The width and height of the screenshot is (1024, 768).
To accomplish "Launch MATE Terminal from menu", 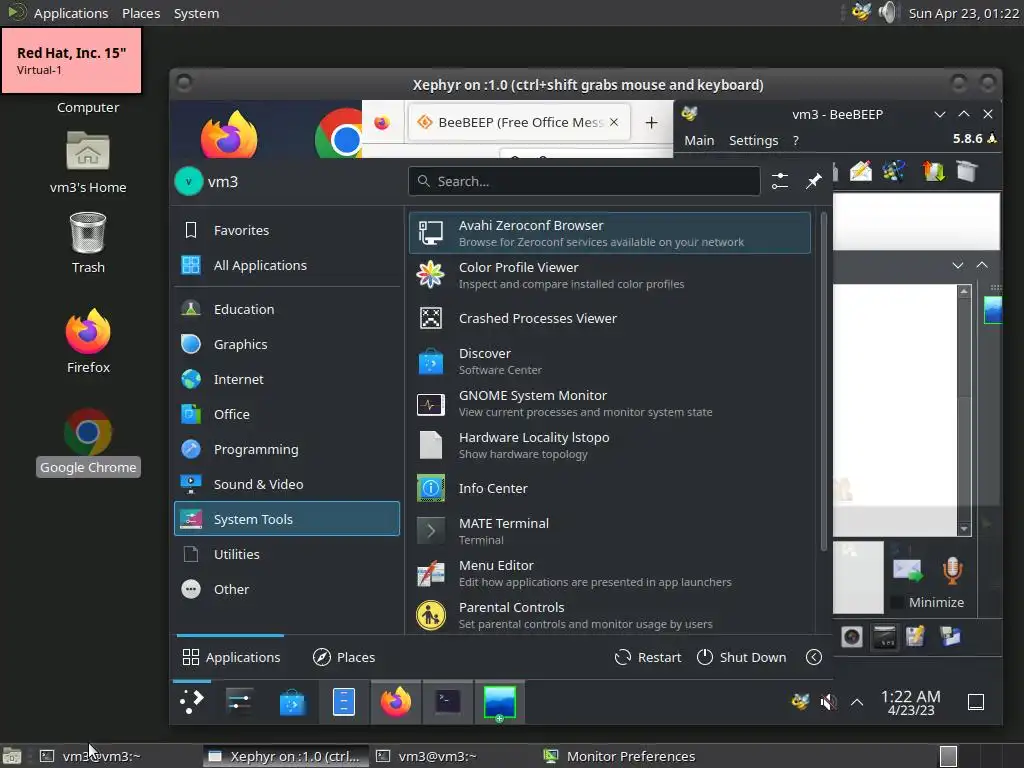I will (609, 531).
